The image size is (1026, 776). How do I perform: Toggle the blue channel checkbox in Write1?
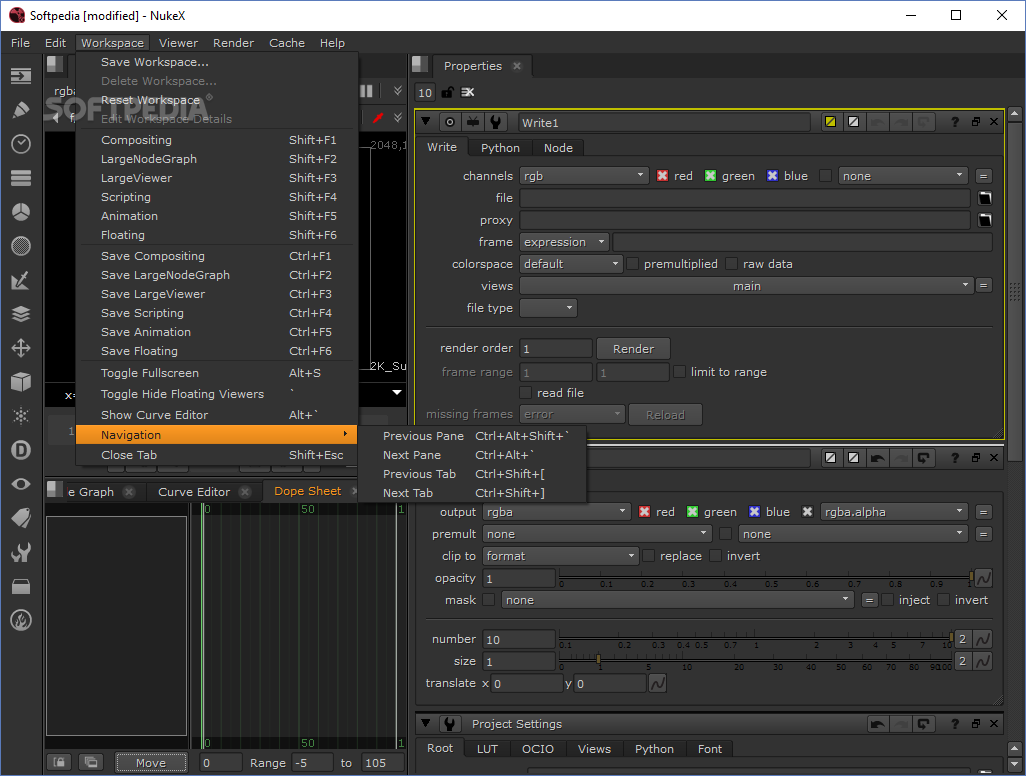pyautogui.click(x=772, y=176)
